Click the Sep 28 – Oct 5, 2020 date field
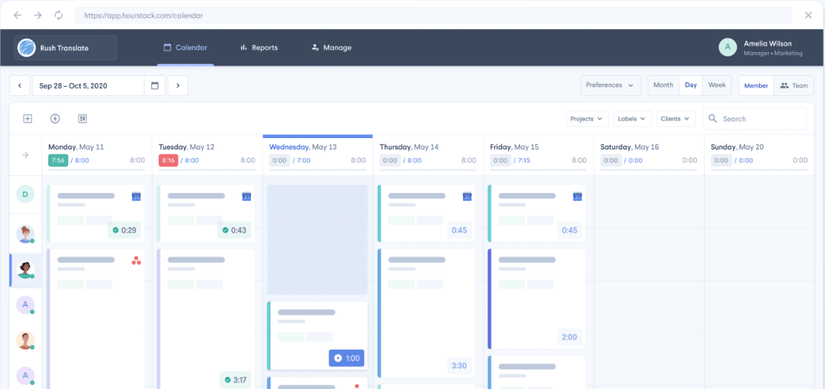 [88, 85]
